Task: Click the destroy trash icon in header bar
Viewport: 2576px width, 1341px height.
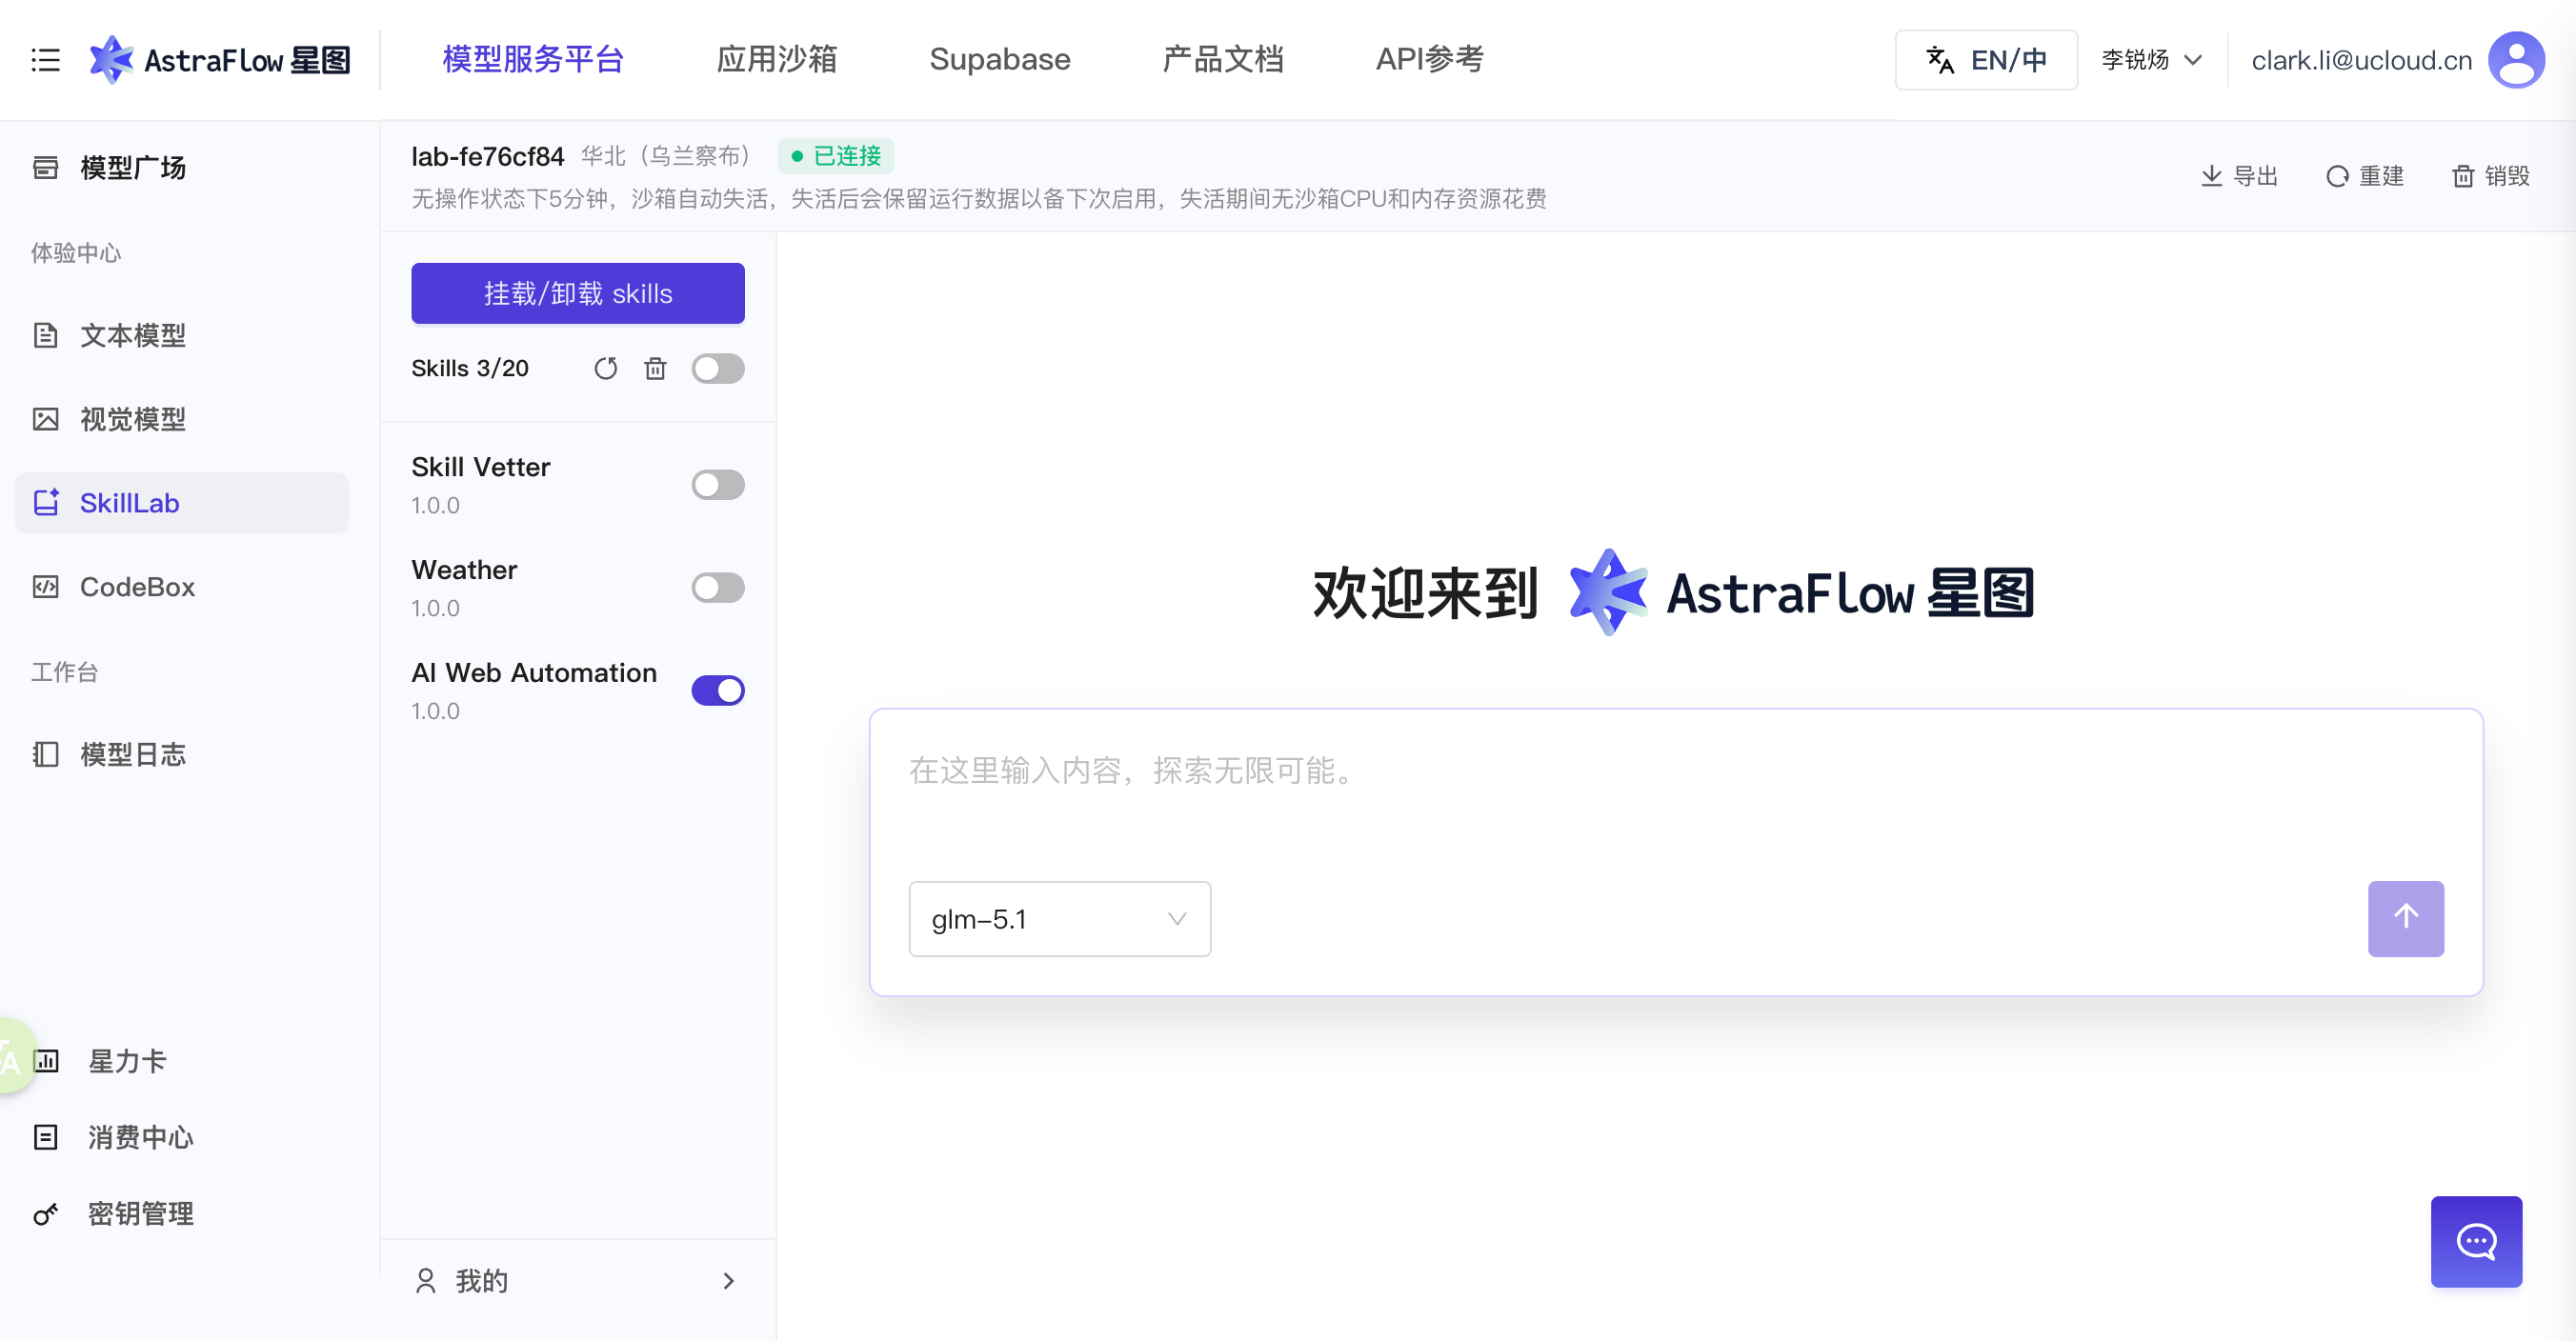Action: pos(2463,176)
